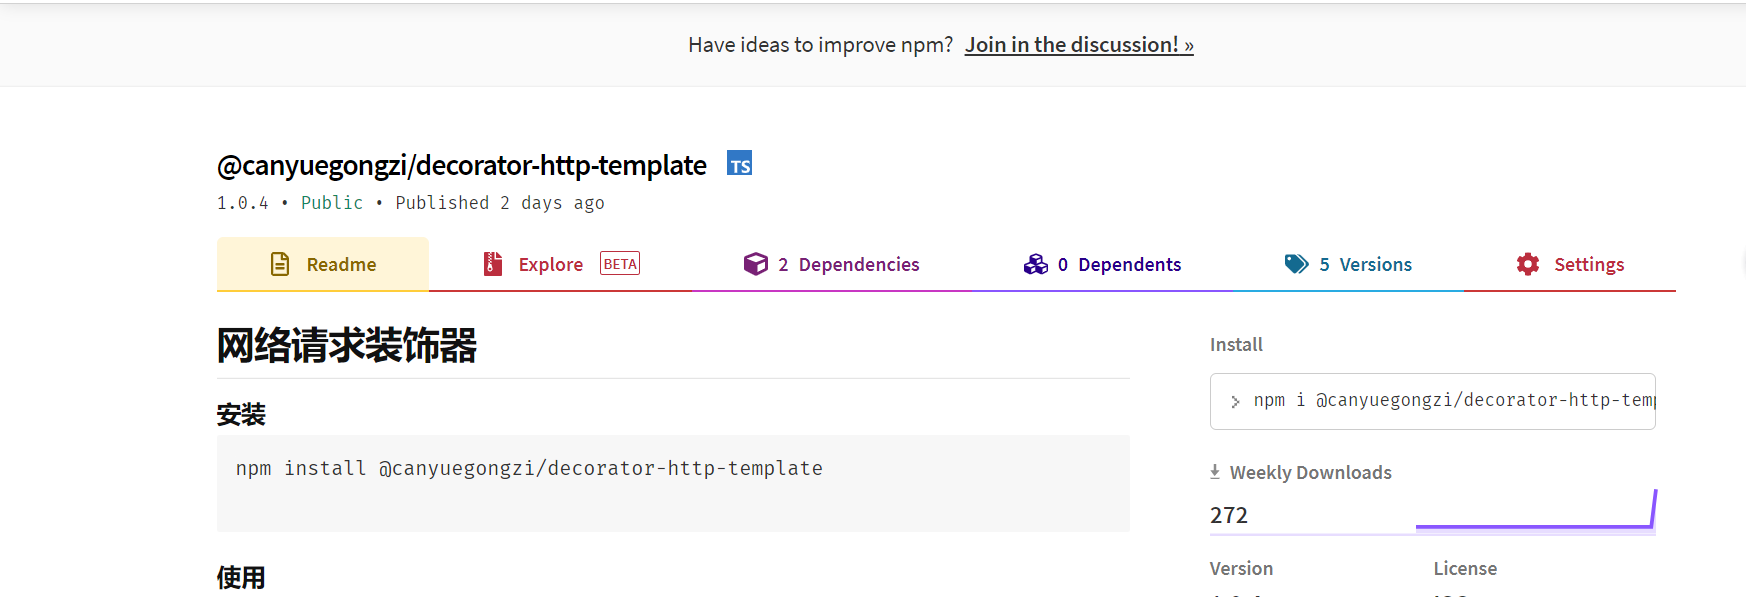
Task: Click the npm install code block in readme
Action: click(672, 483)
